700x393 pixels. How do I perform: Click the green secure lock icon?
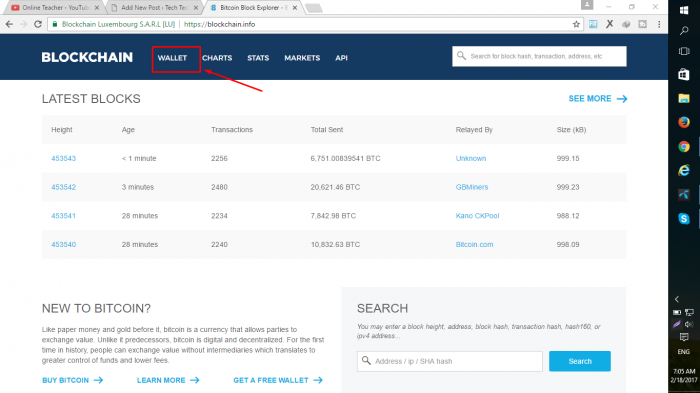coord(55,24)
